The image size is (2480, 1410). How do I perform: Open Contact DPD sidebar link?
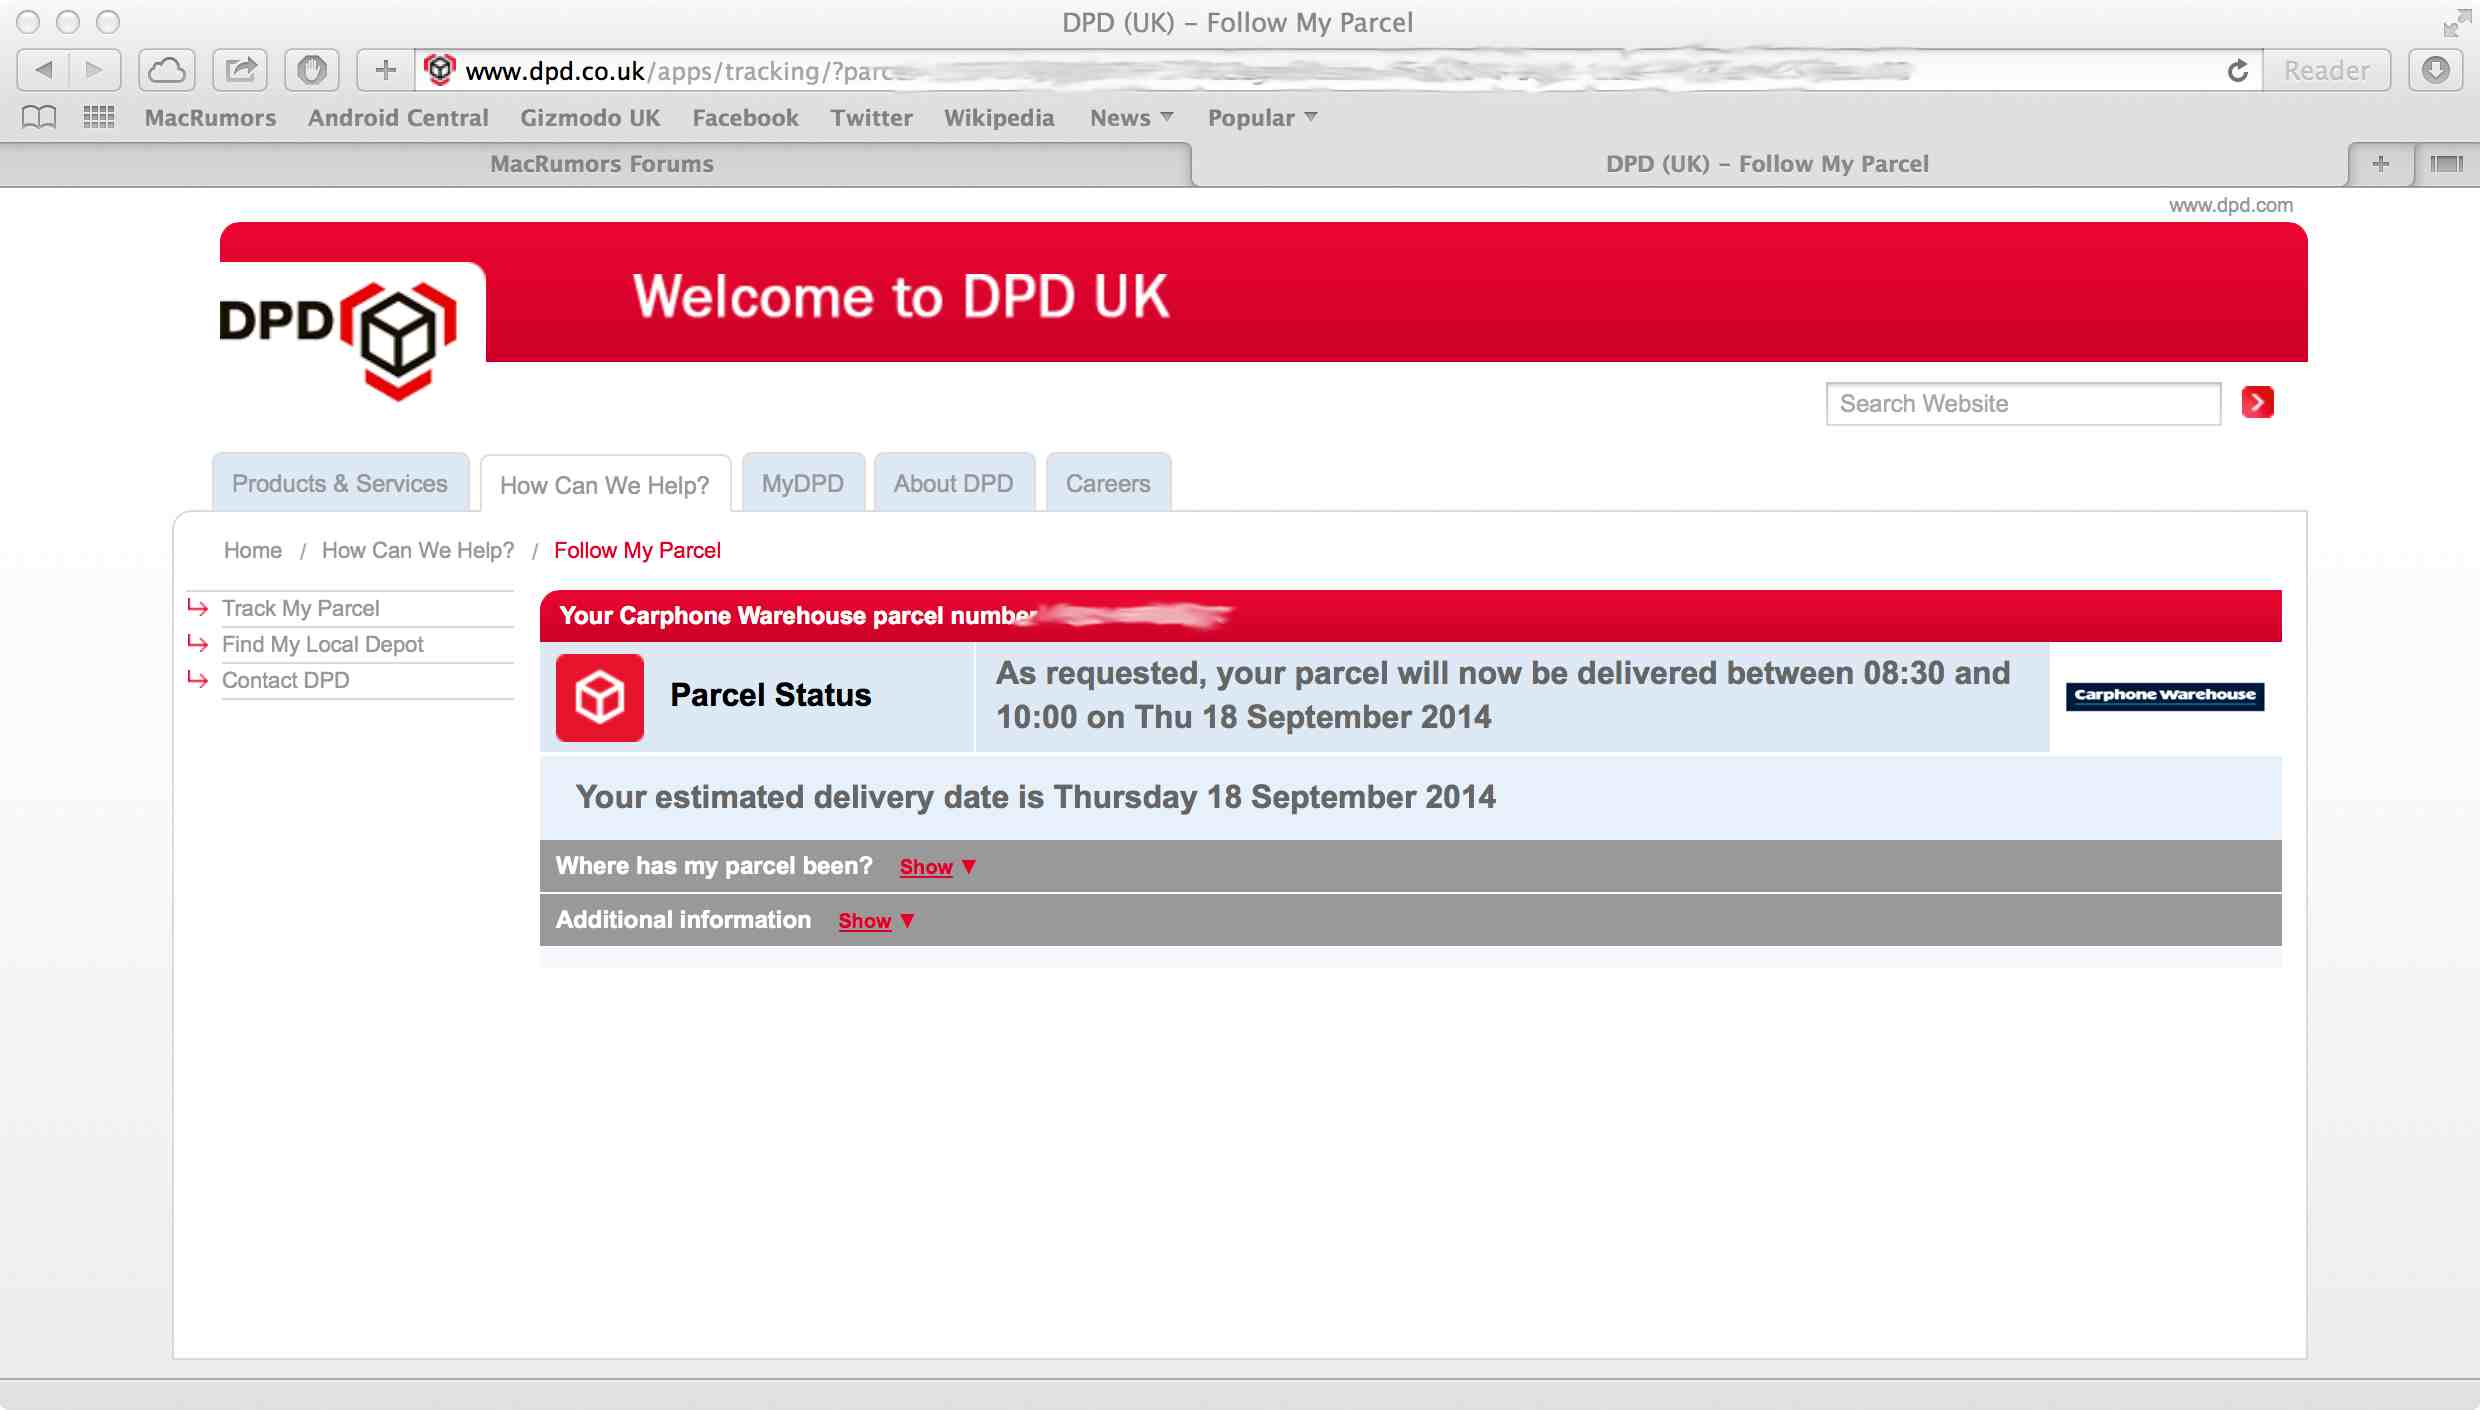pyautogui.click(x=285, y=680)
